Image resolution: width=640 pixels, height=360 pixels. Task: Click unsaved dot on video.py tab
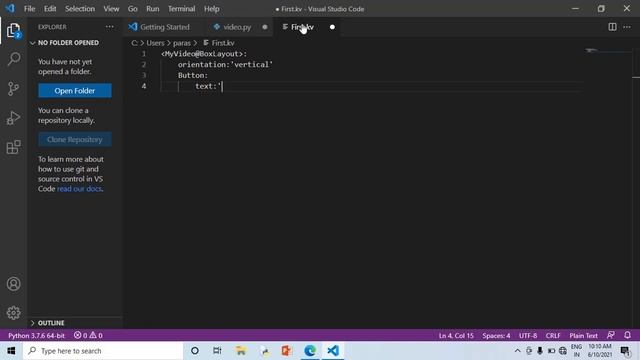[x=265, y=27]
